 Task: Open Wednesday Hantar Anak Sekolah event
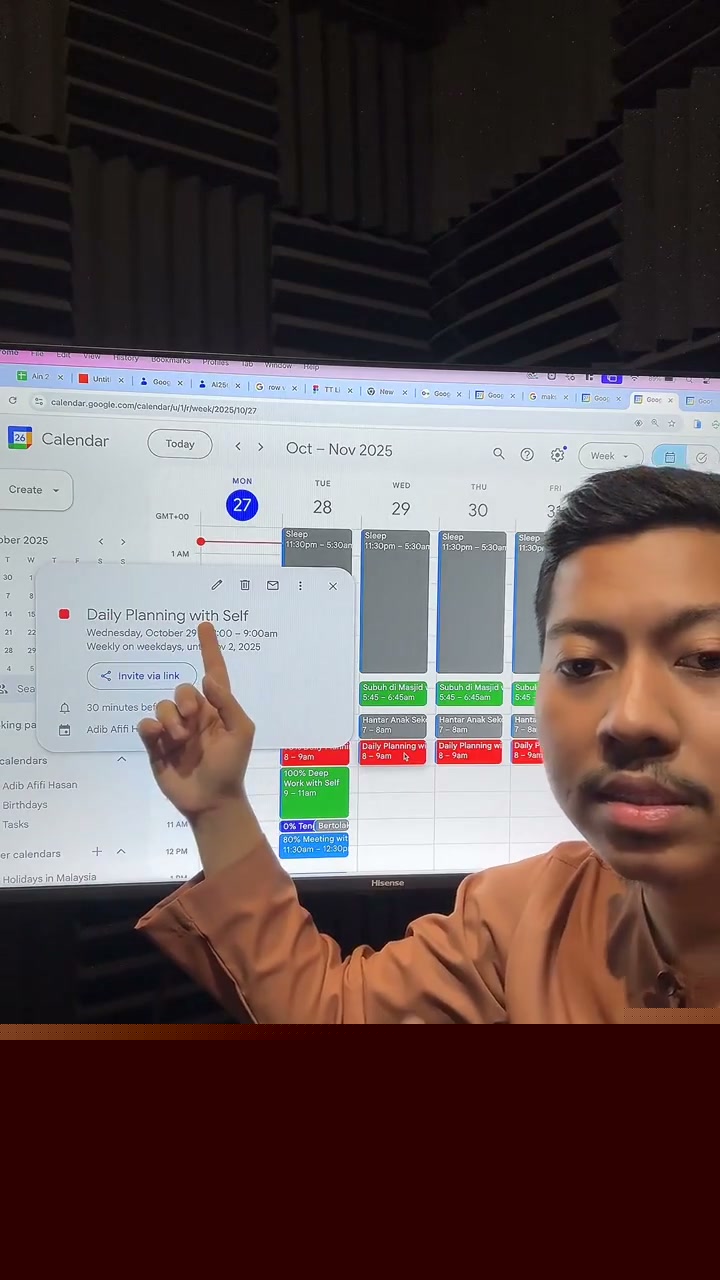[x=393, y=725]
